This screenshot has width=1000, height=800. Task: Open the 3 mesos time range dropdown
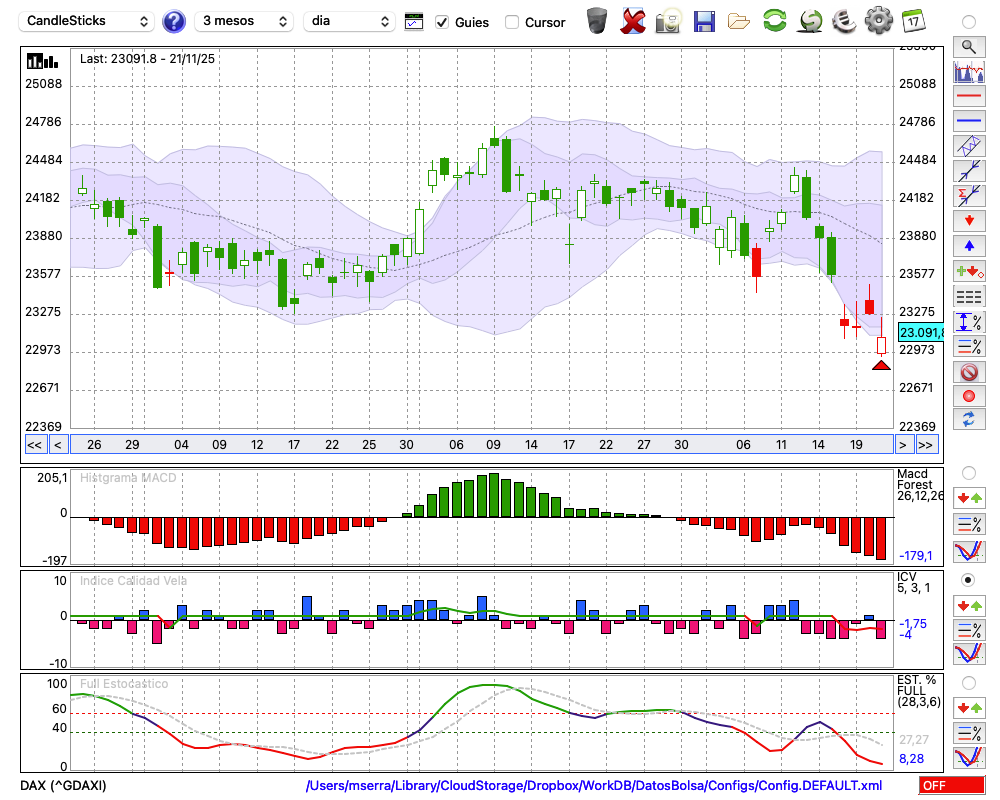(243, 21)
